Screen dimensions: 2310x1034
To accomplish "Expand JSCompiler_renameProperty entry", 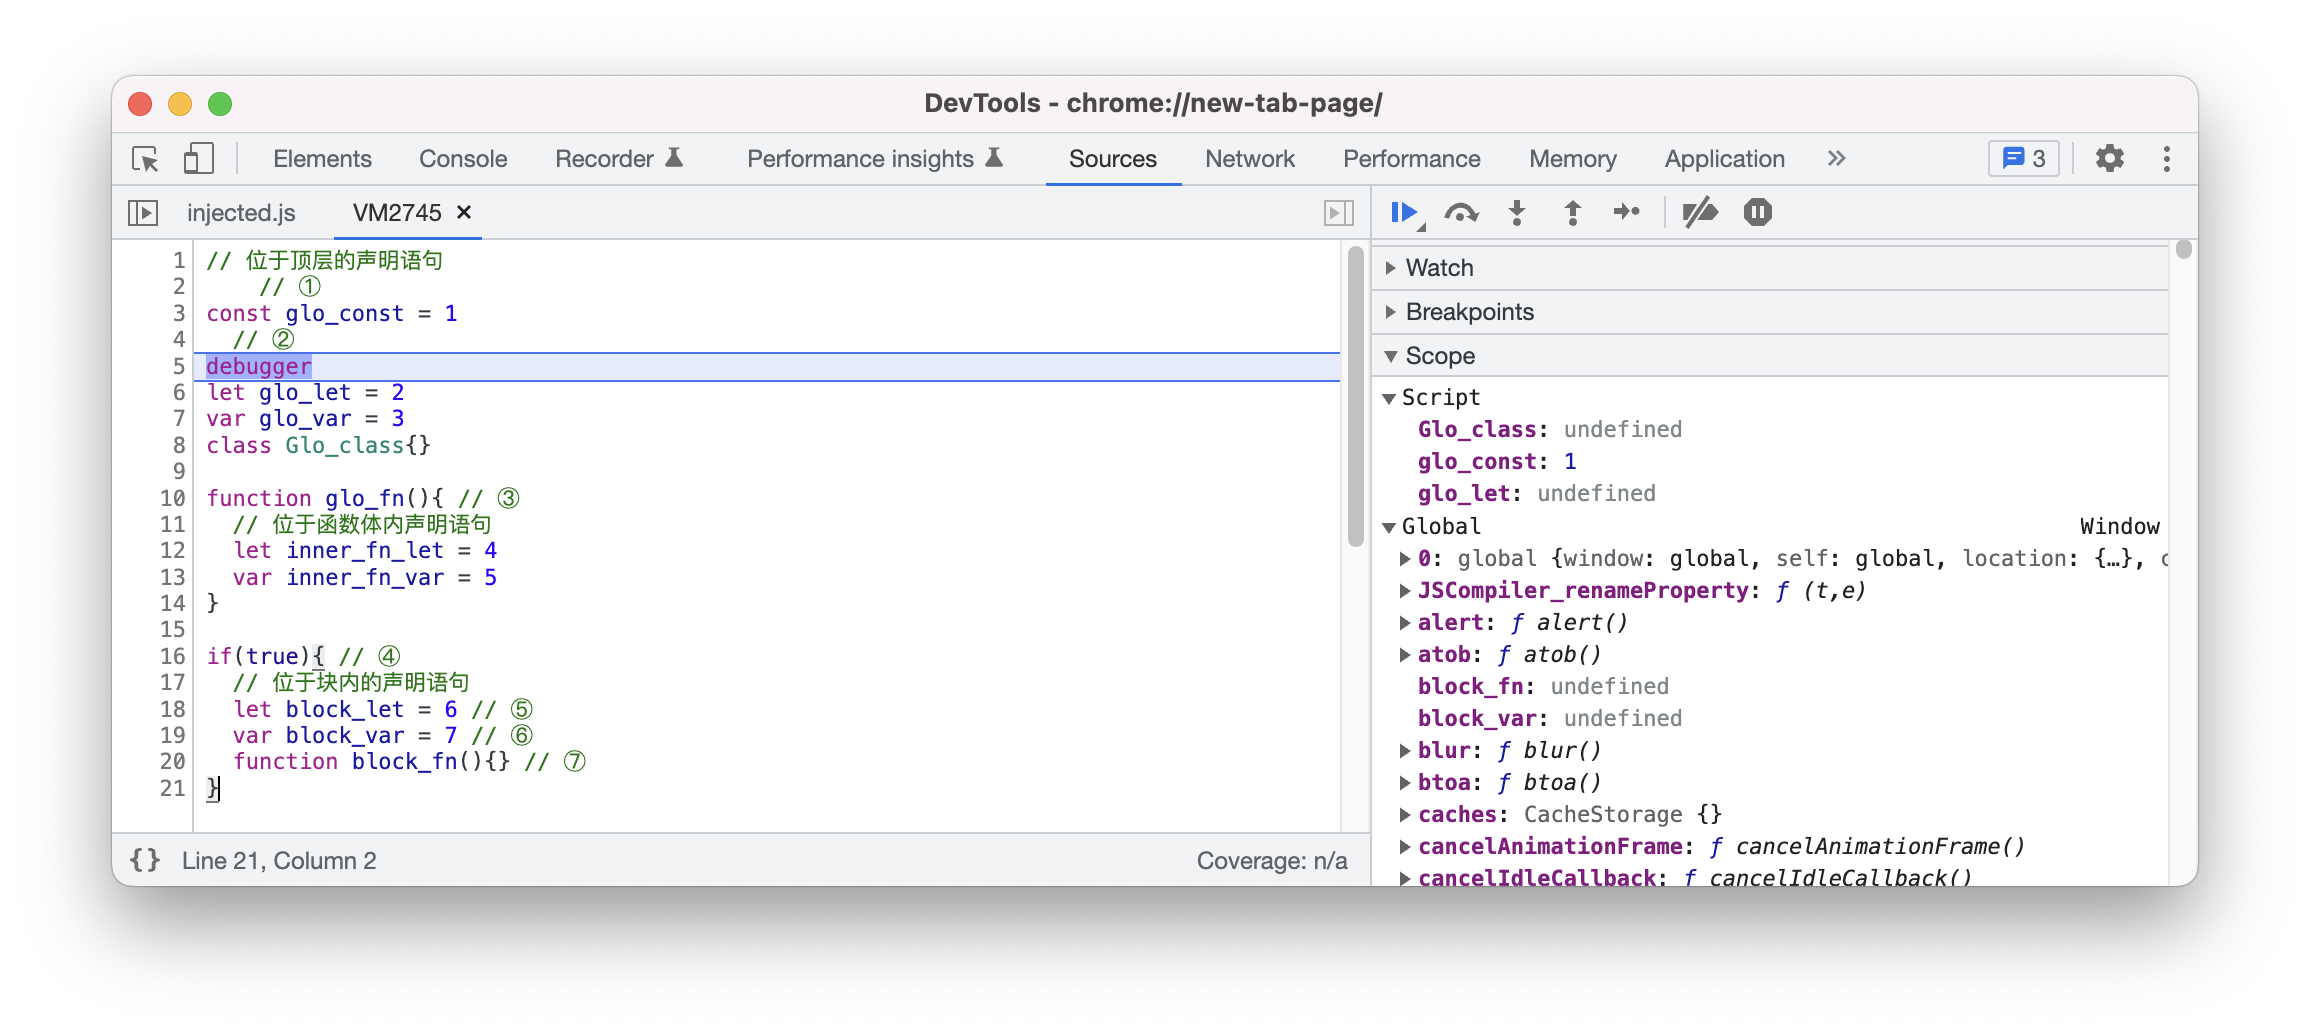I will pyautogui.click(x=1405, y=591).
